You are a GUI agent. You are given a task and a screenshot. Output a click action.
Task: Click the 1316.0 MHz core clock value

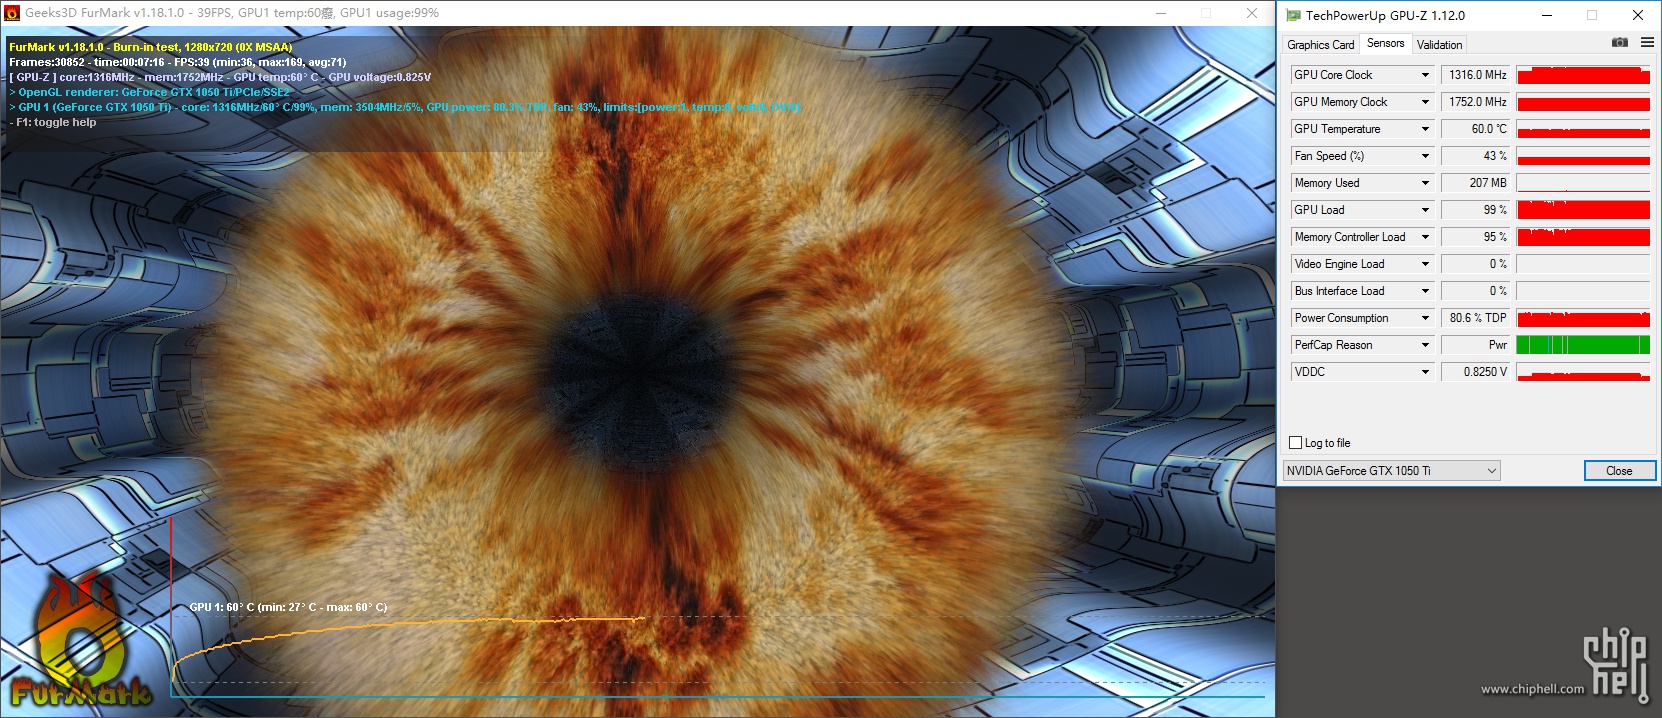coord(1477,75)
